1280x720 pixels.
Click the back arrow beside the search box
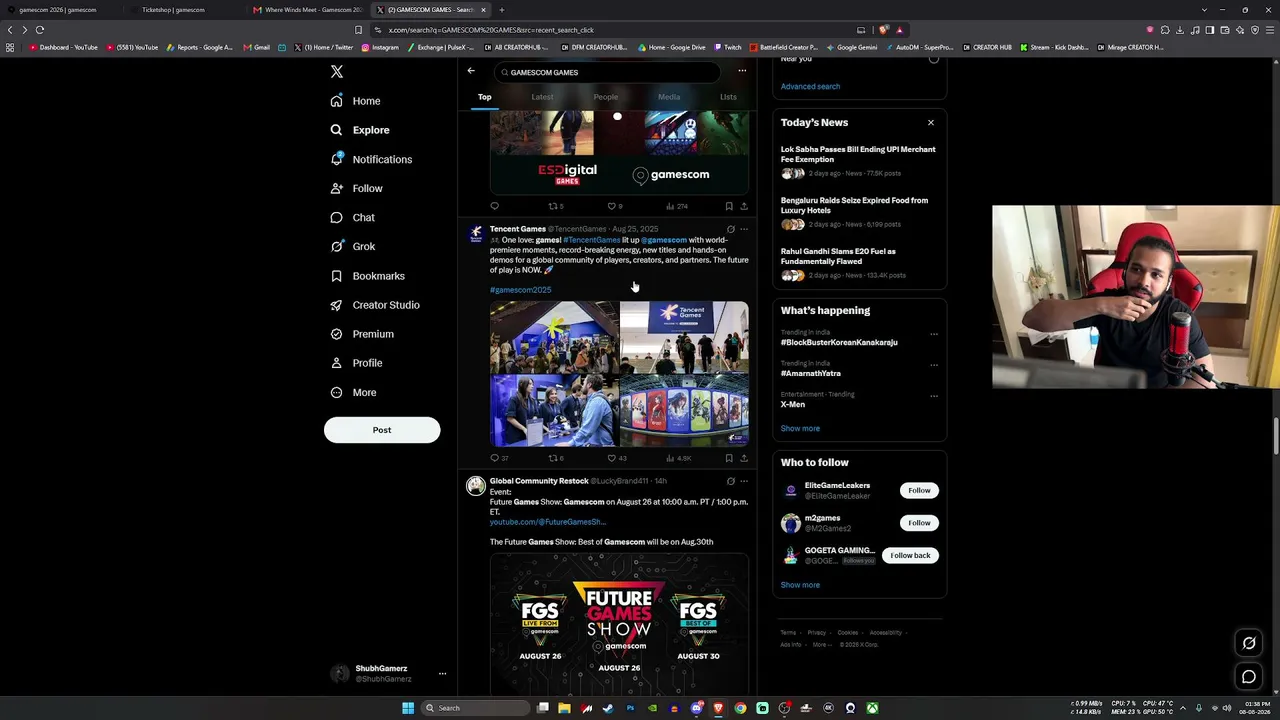471,71
